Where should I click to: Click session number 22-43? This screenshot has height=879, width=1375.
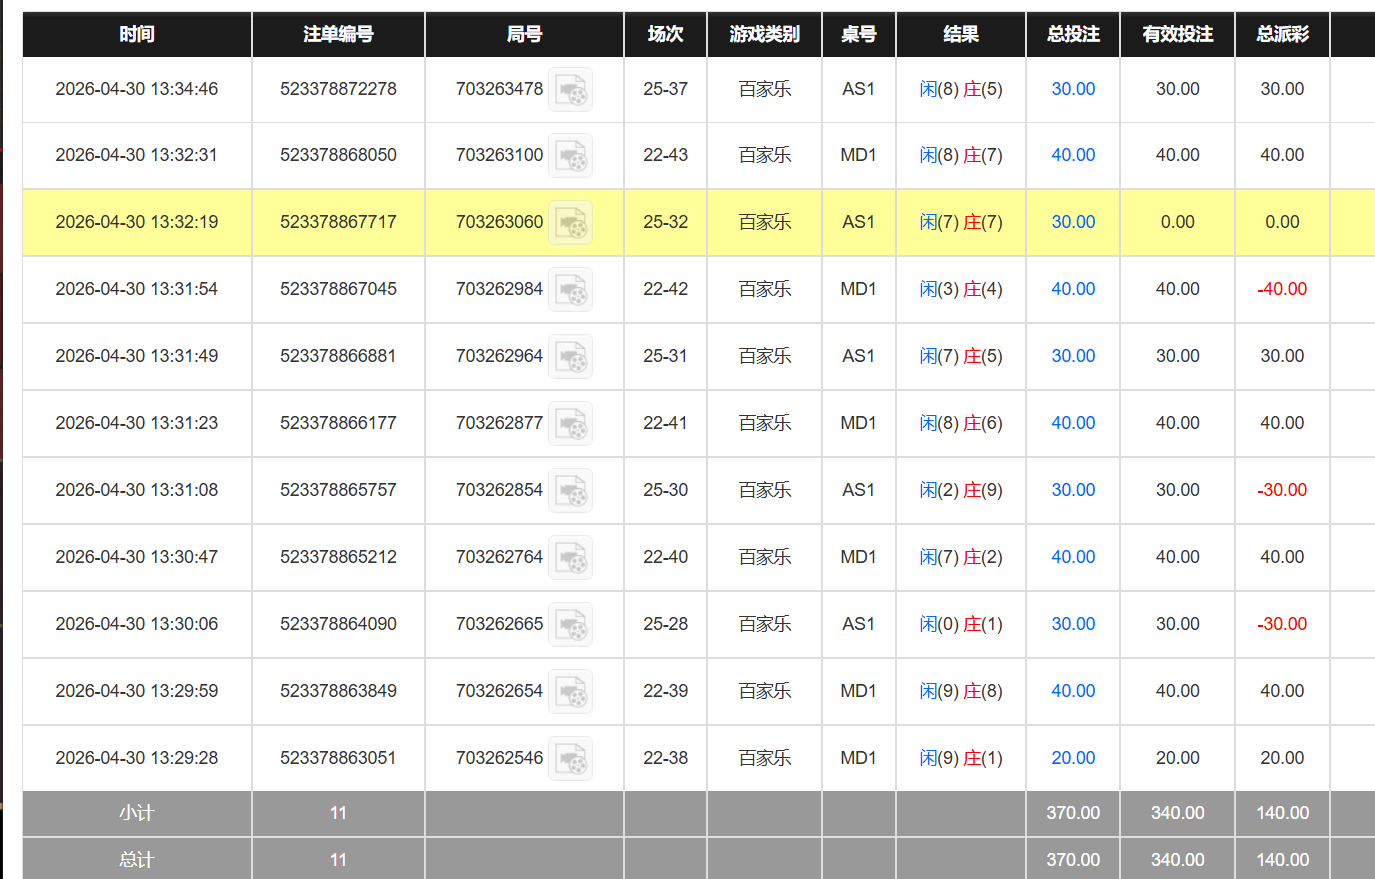pyautogui.click(x=665, y=155)
